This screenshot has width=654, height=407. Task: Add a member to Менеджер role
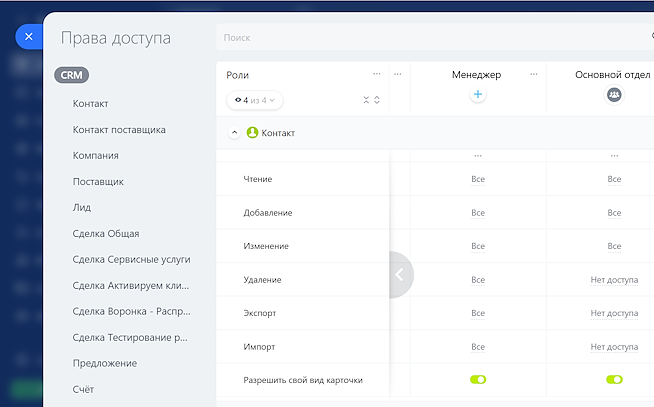pos(478,94)
